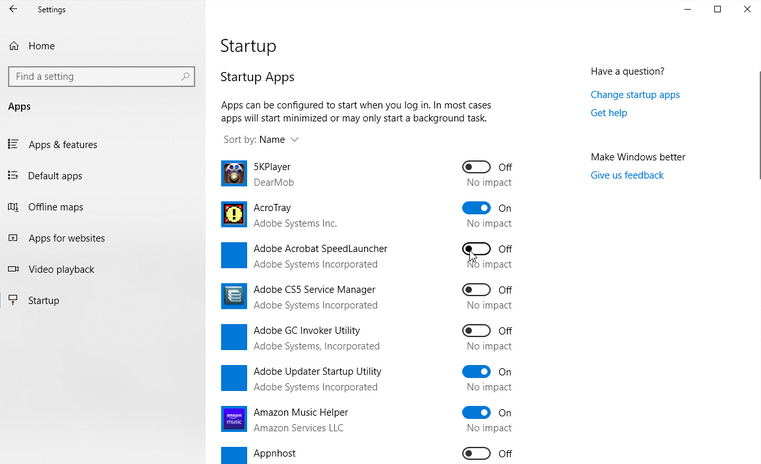This screenshot has width=761, height=464.
Task: Click the Appnhost app icon
Action: pos(234,455)
